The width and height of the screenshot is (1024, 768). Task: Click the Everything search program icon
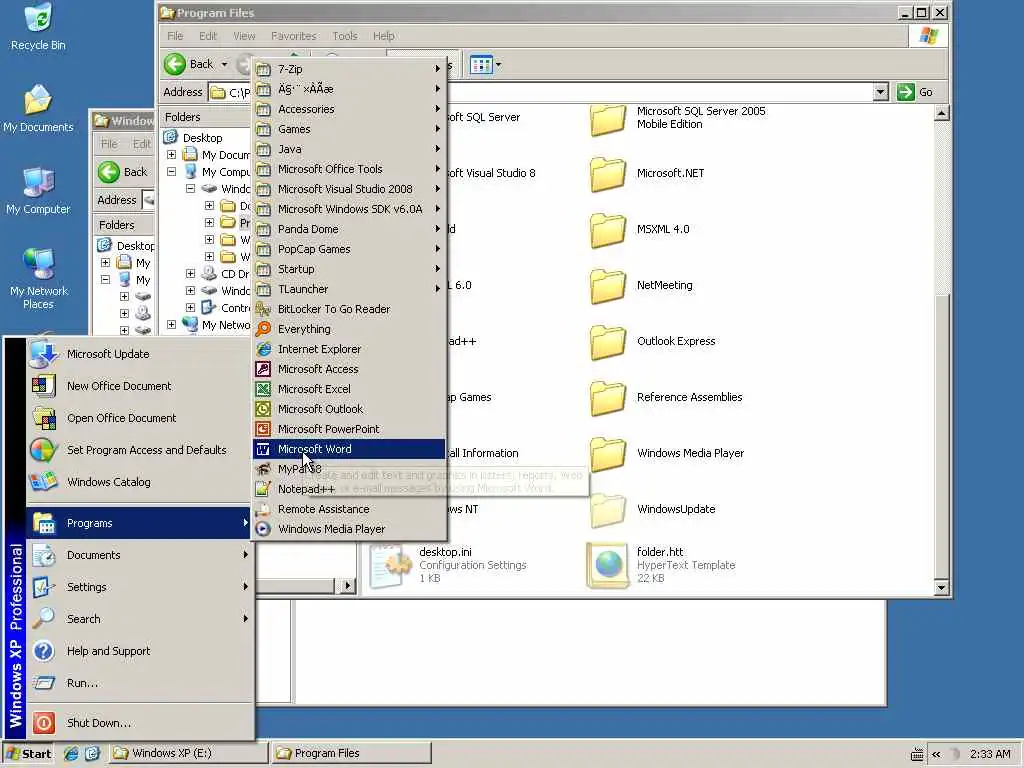(263, 329)
